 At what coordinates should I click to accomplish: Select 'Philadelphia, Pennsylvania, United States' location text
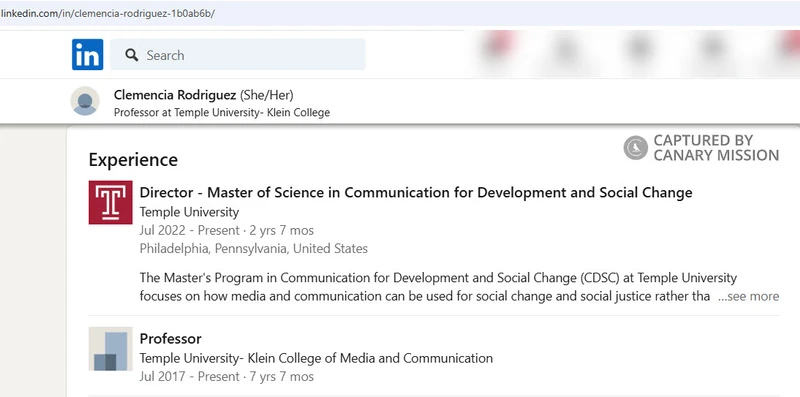coord(254,249)
